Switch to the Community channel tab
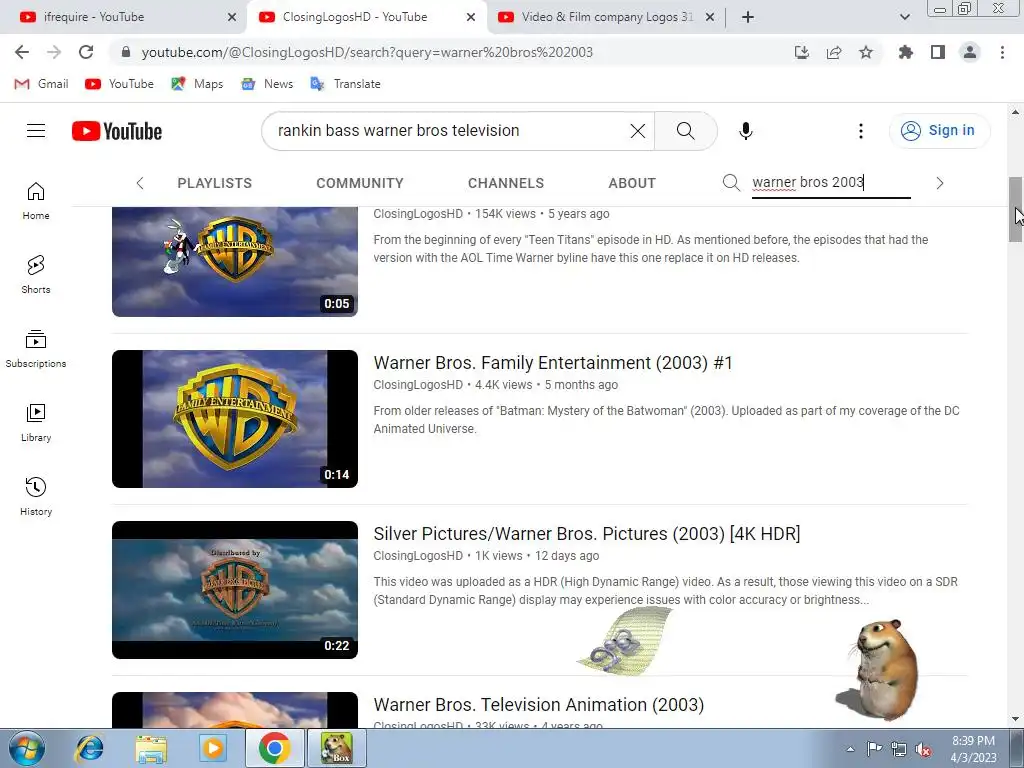1024x768 pixels. [x=360, y=183]
